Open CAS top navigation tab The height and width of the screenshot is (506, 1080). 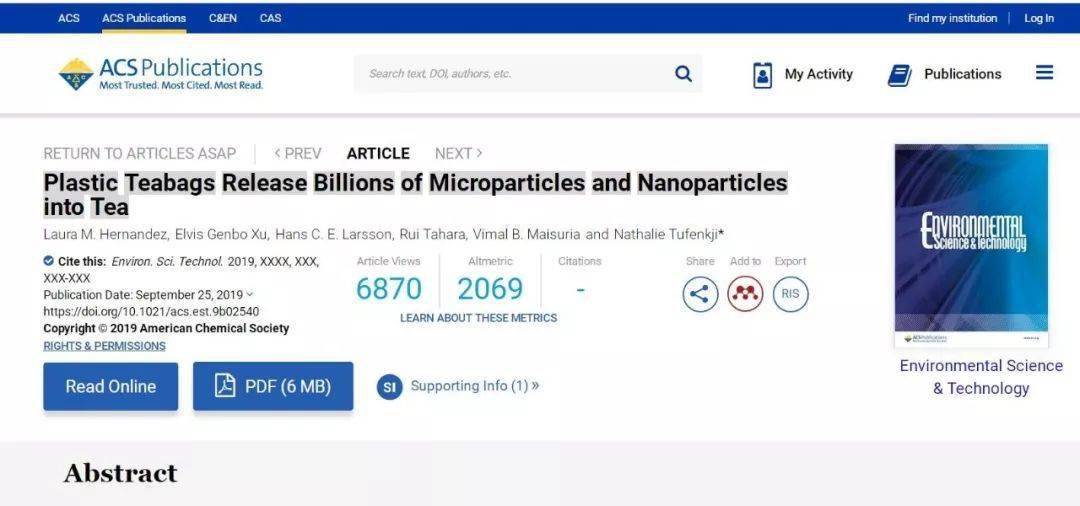[270, 18]
